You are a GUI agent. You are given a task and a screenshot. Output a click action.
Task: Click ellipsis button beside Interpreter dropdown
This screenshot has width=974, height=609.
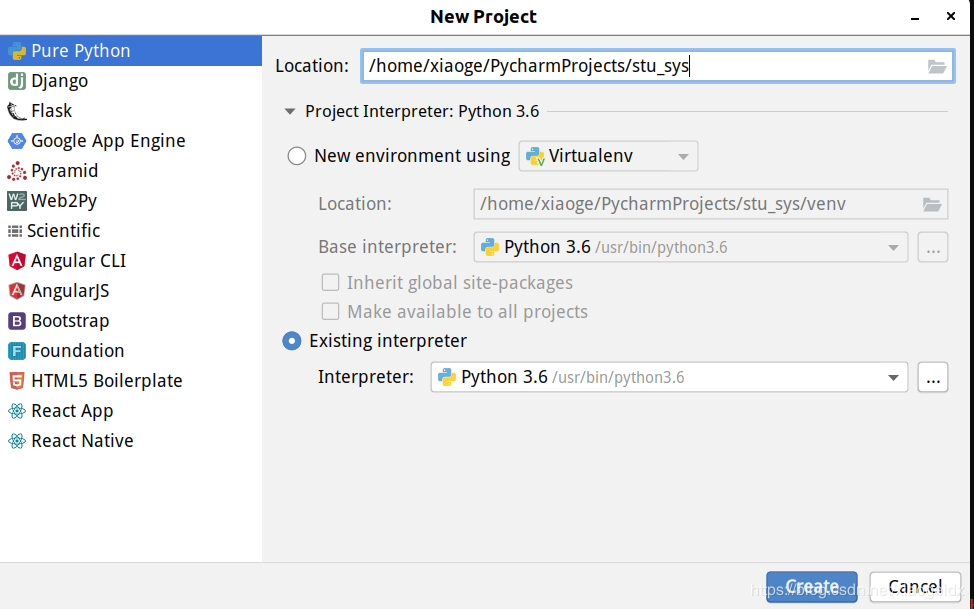pyautogui.click(x=933, y=377)
